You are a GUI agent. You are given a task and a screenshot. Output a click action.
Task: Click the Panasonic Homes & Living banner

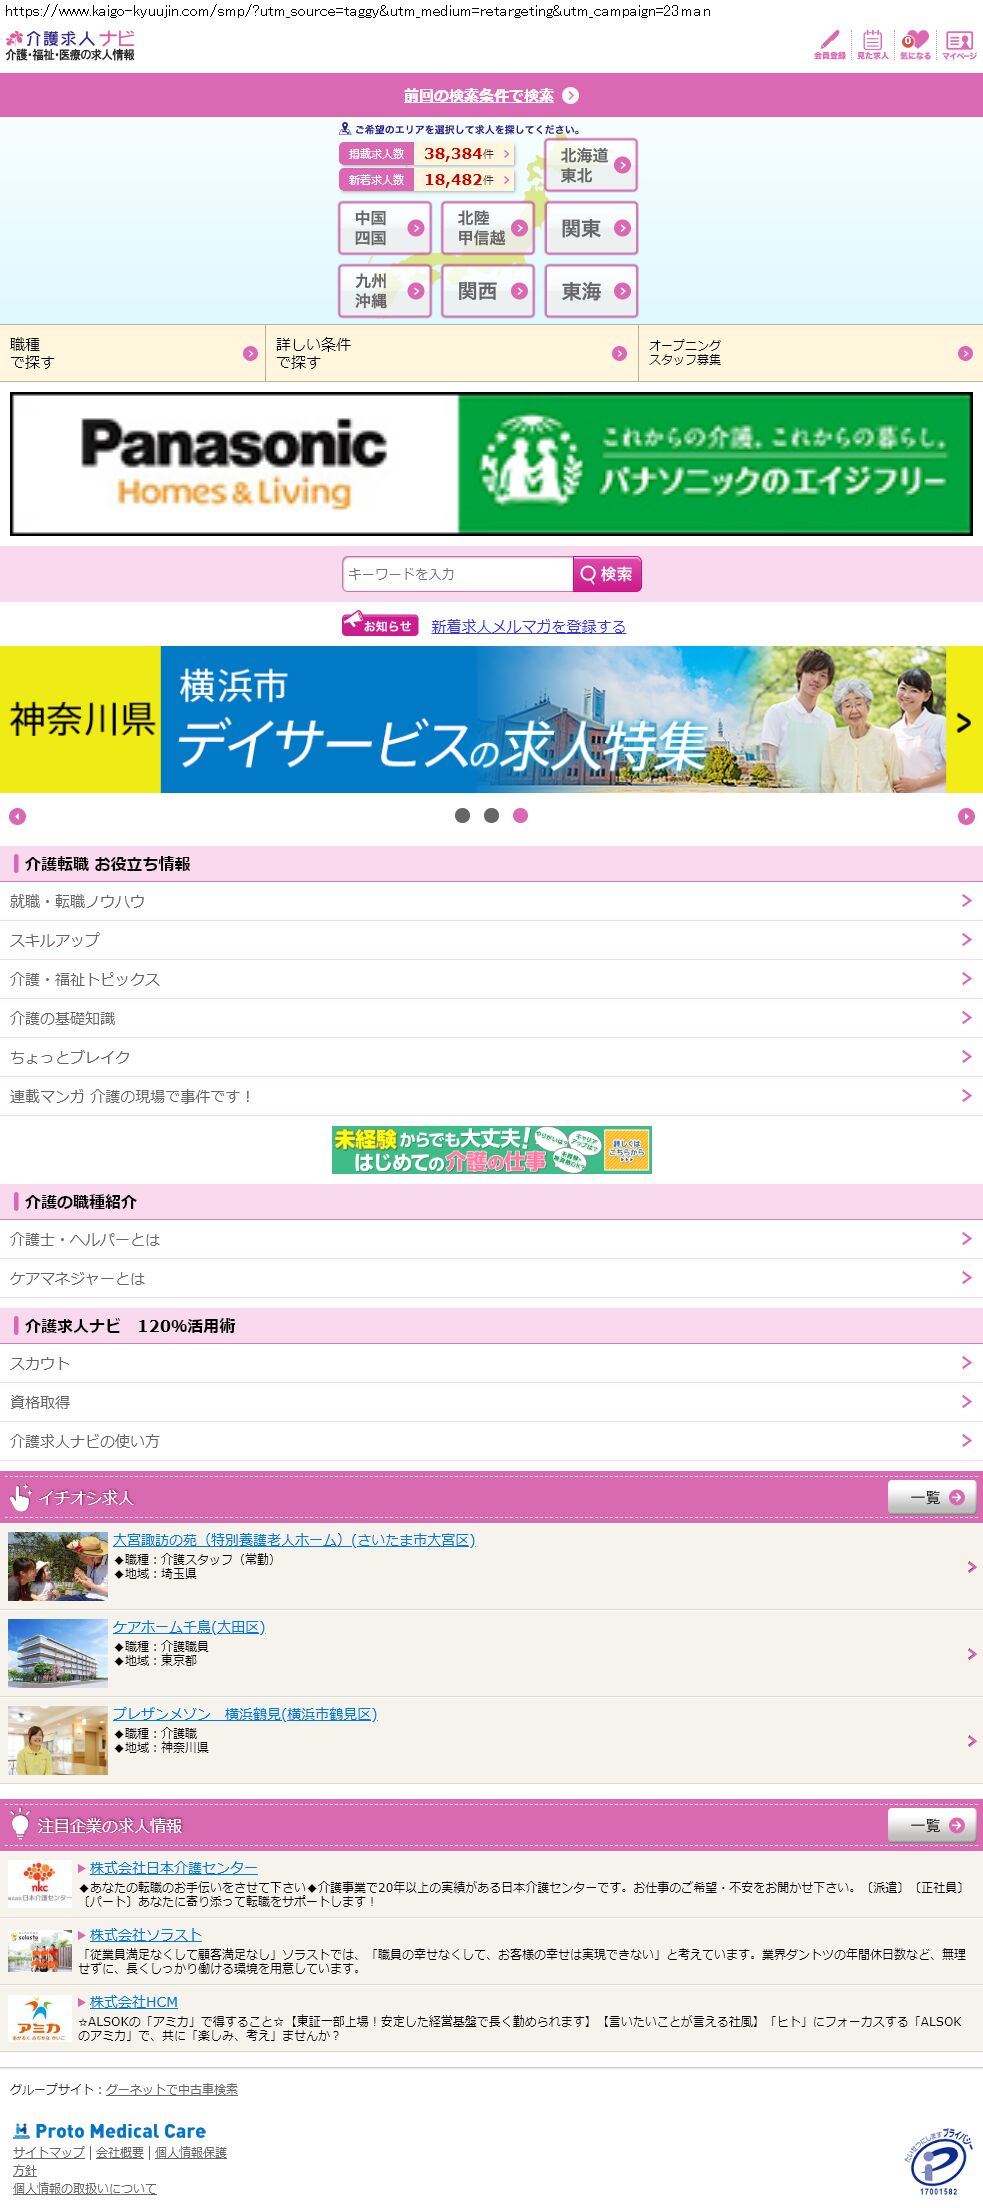tap(491, 464)
